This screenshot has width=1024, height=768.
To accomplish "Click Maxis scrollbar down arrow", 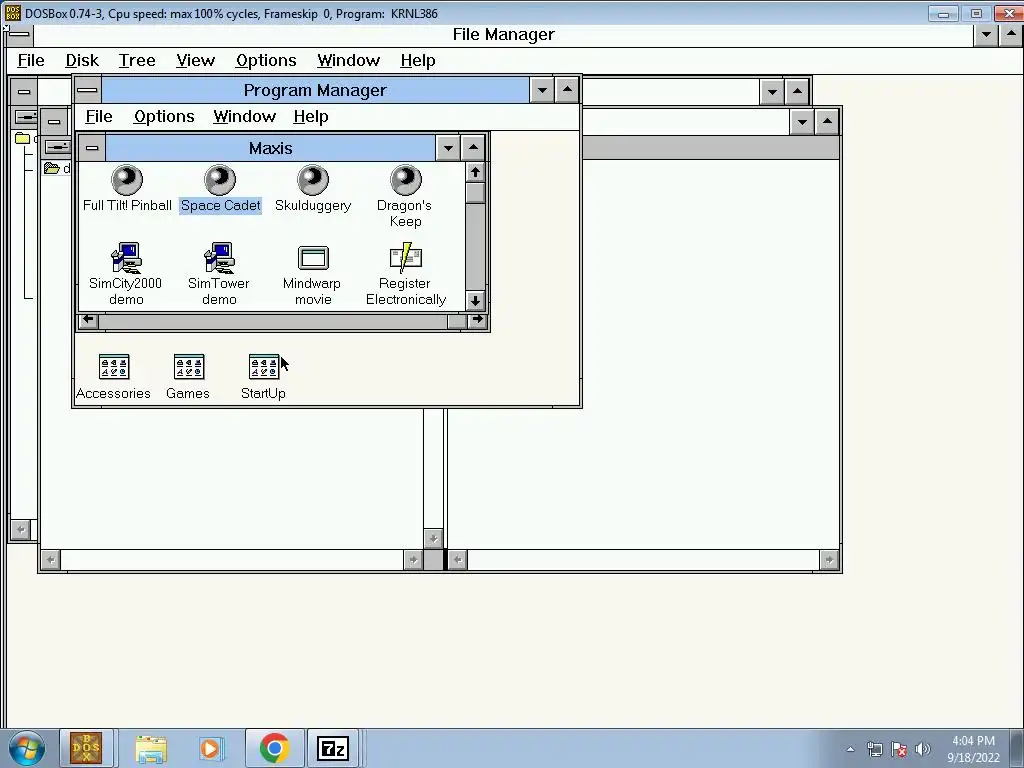I will (475, 301).
